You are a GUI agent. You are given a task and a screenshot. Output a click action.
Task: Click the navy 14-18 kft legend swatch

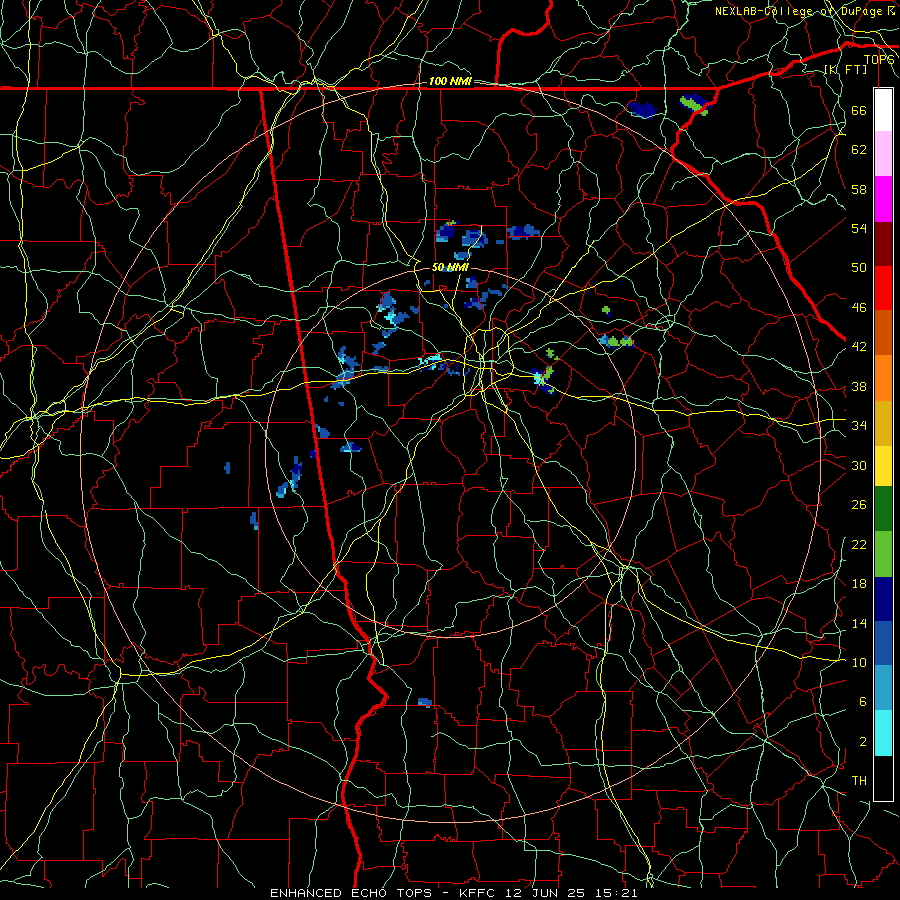tap(883, 599)
